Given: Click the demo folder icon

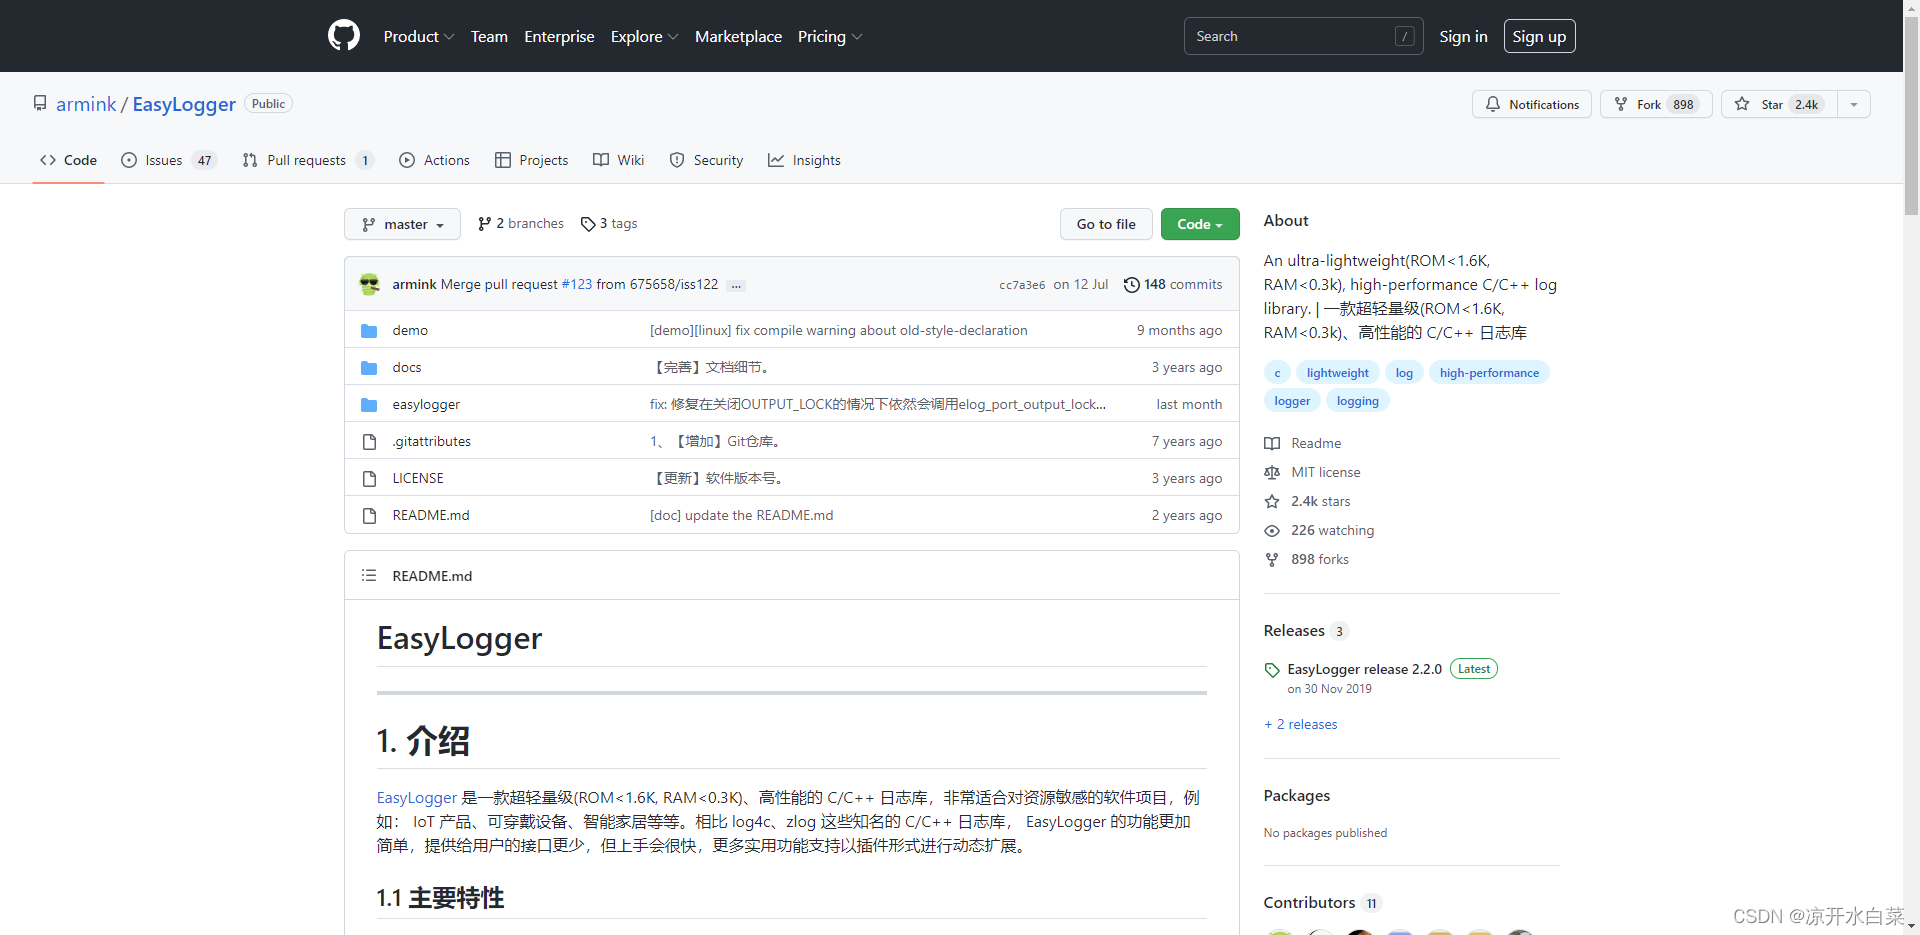Looking at the screenshot, I should pyautogui.click(x=369, y=330).
